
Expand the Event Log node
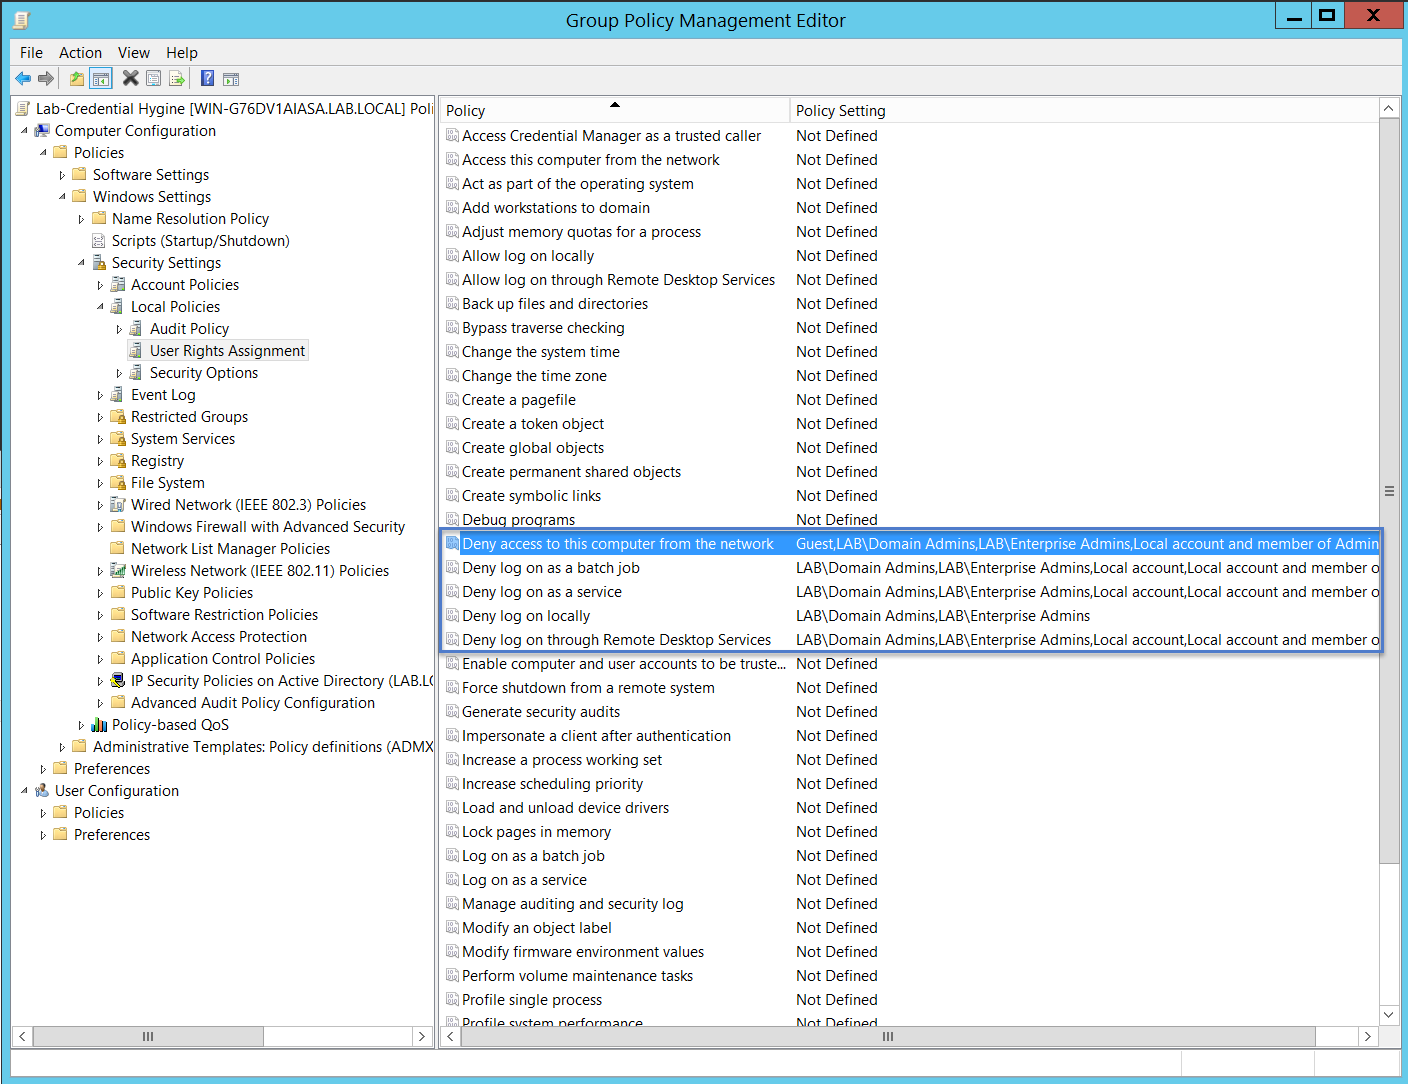100,395
